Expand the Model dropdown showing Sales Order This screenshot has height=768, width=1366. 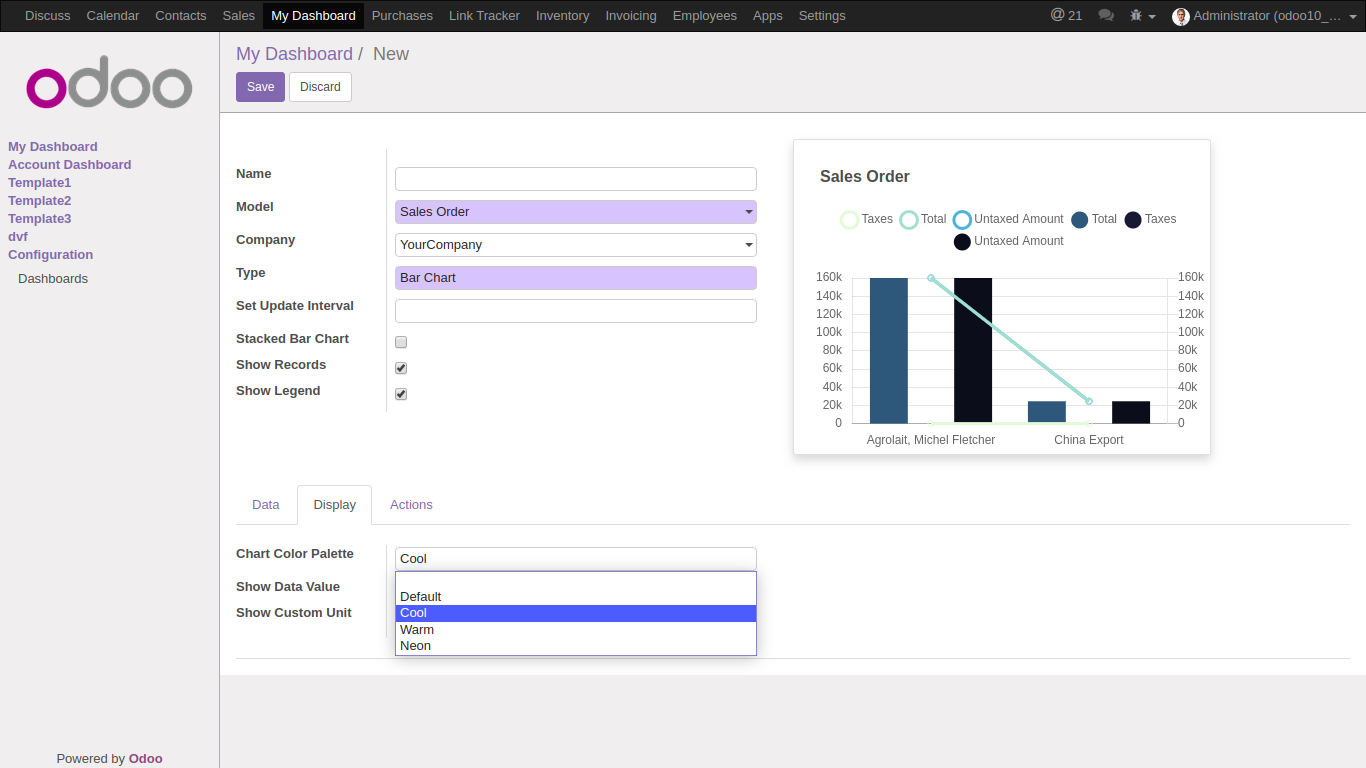tap(576, 212)
